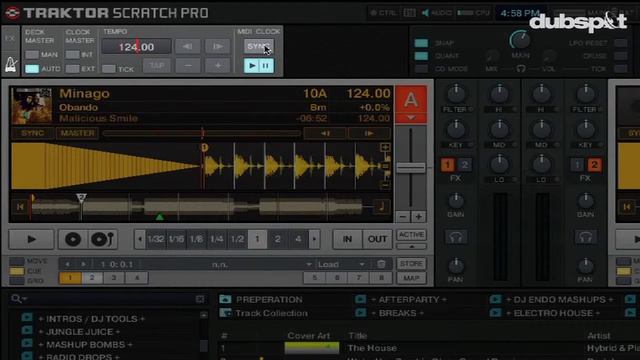The image size is (640, 360).
Task: Nudge deck A tempo bend backward
Action: click(325, 133)
